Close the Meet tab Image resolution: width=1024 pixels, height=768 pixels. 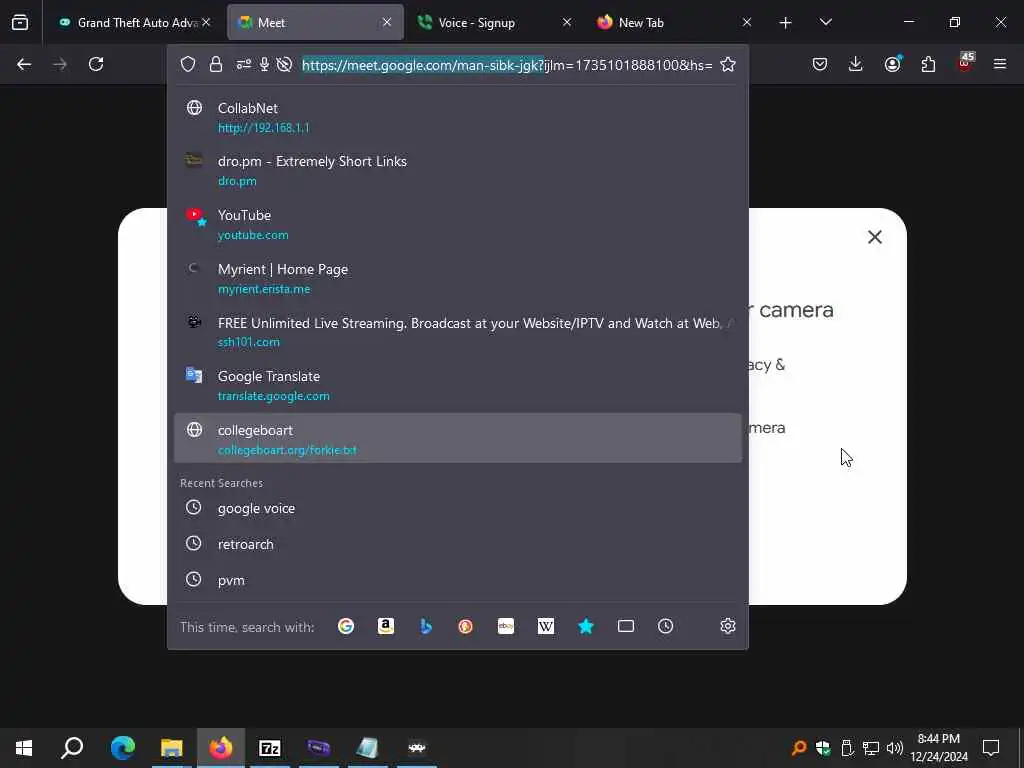[387, 22]
